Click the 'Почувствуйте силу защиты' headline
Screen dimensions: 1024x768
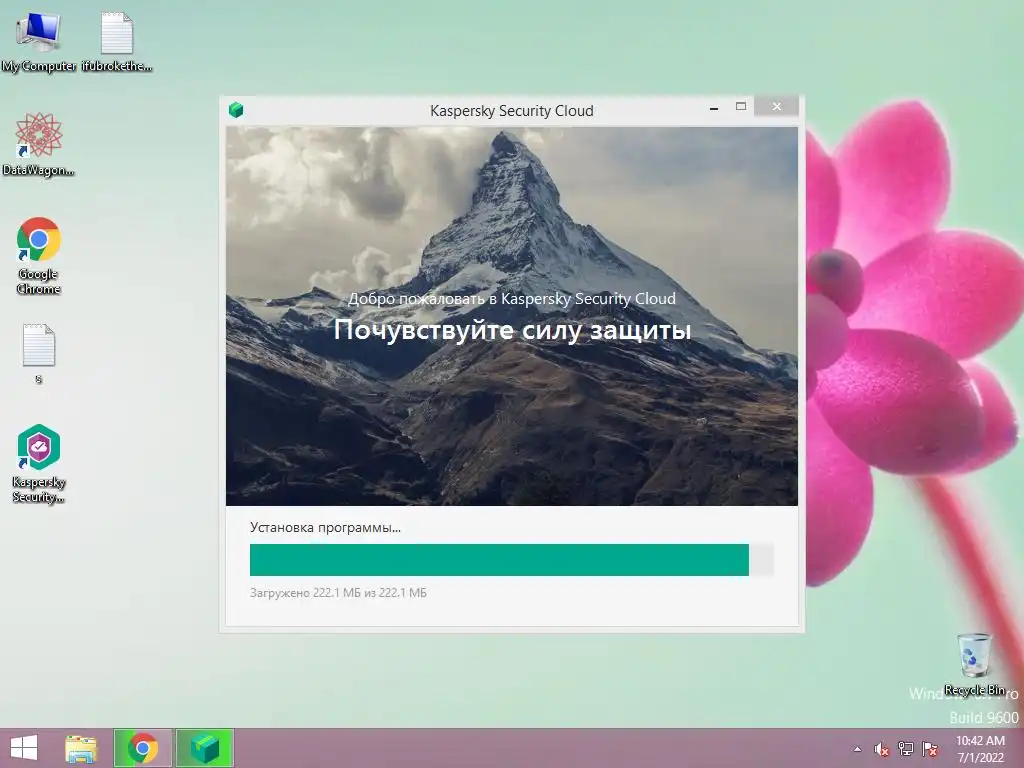point(512,330)
